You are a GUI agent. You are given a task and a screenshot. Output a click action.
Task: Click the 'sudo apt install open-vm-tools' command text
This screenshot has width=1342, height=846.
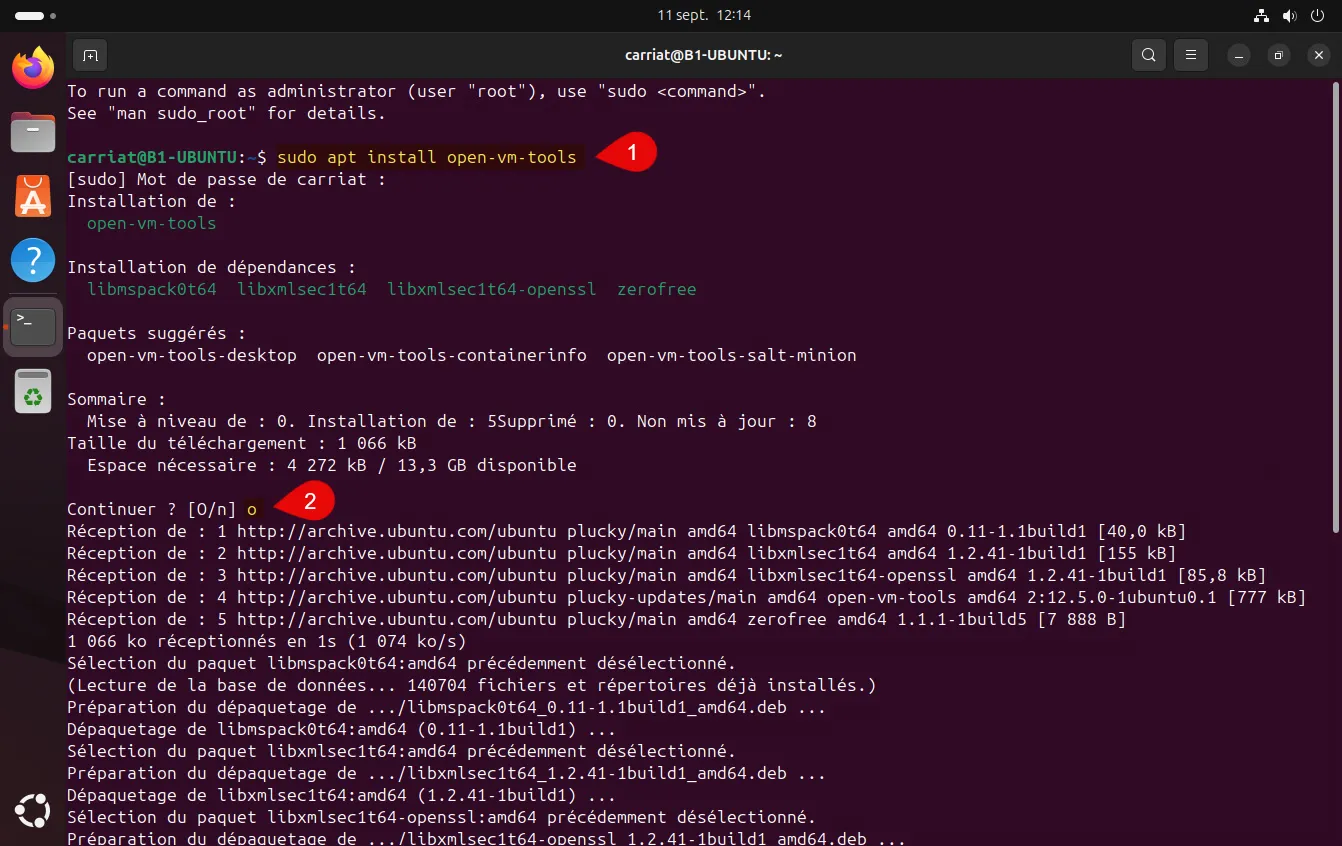coord(427,157)
